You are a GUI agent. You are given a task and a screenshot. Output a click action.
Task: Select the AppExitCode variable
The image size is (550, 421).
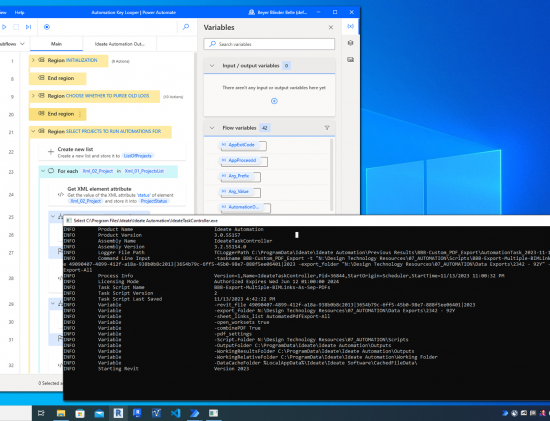coord(241,145)
